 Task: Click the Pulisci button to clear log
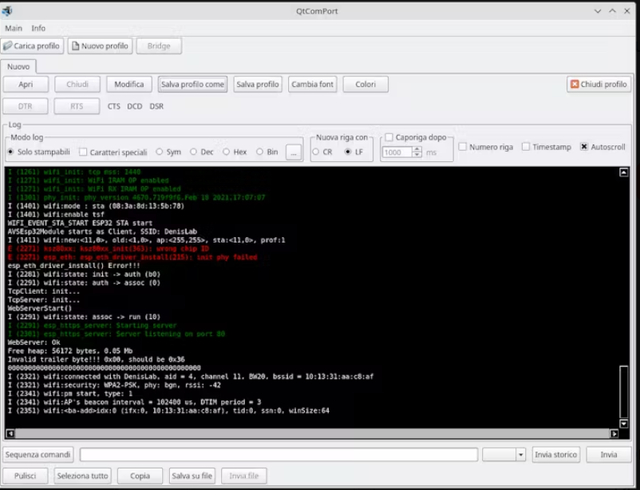[25, 476]
